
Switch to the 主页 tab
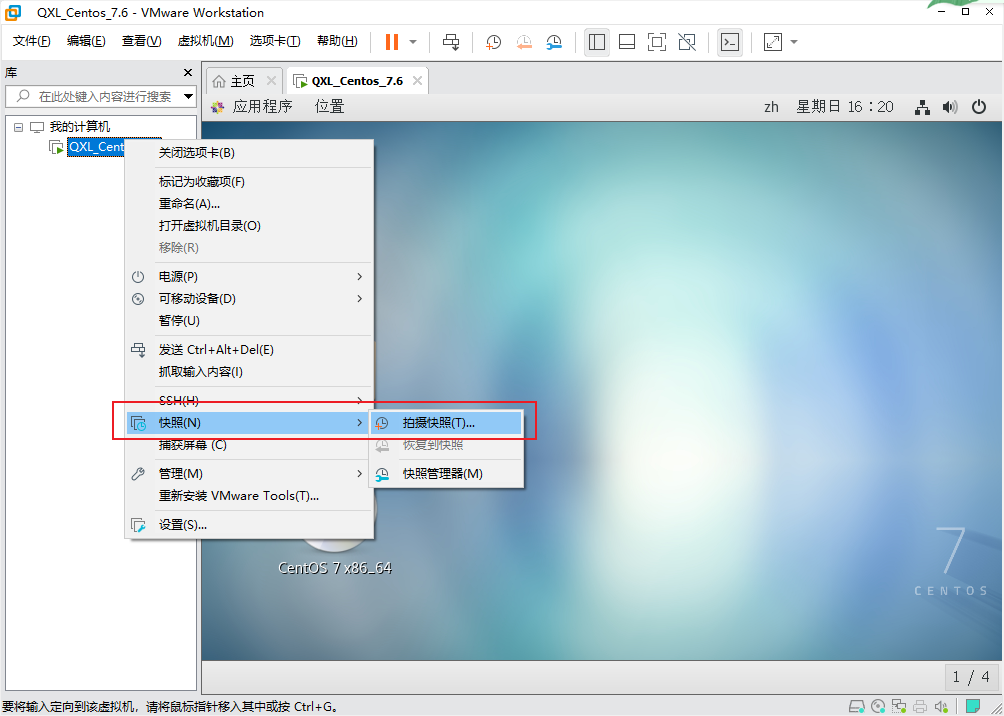[x=243, y=81]
